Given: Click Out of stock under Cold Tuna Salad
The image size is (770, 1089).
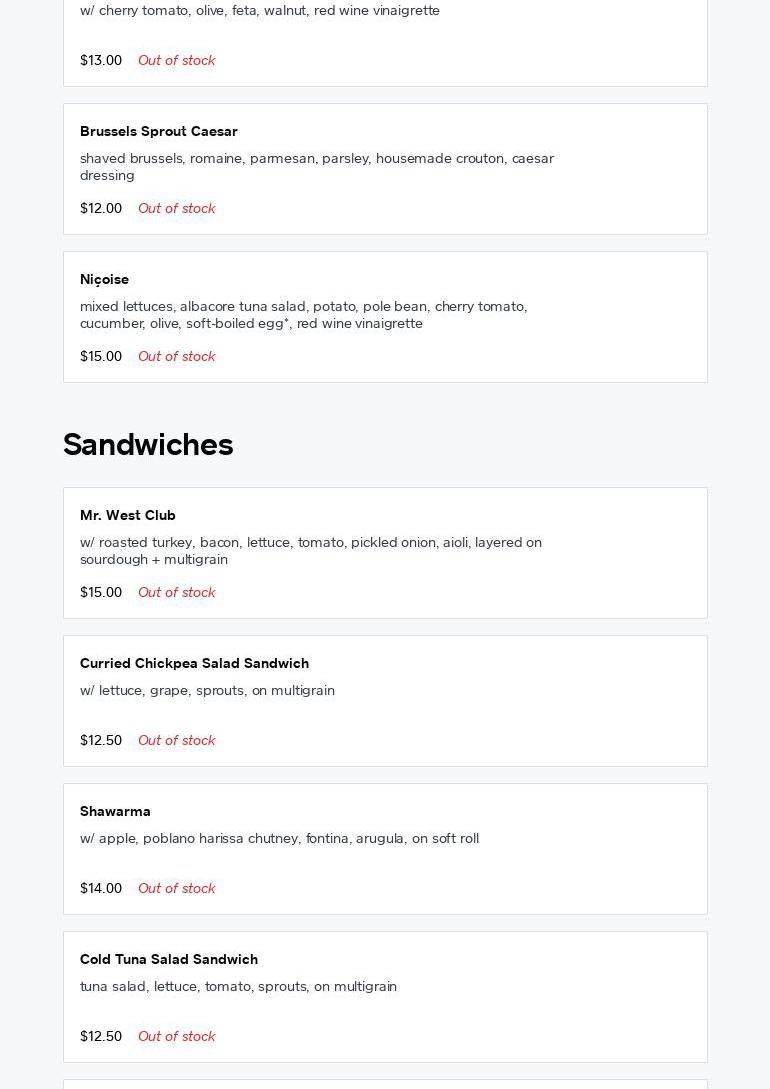Looking at the screenshot, I should click(176, 1036).
